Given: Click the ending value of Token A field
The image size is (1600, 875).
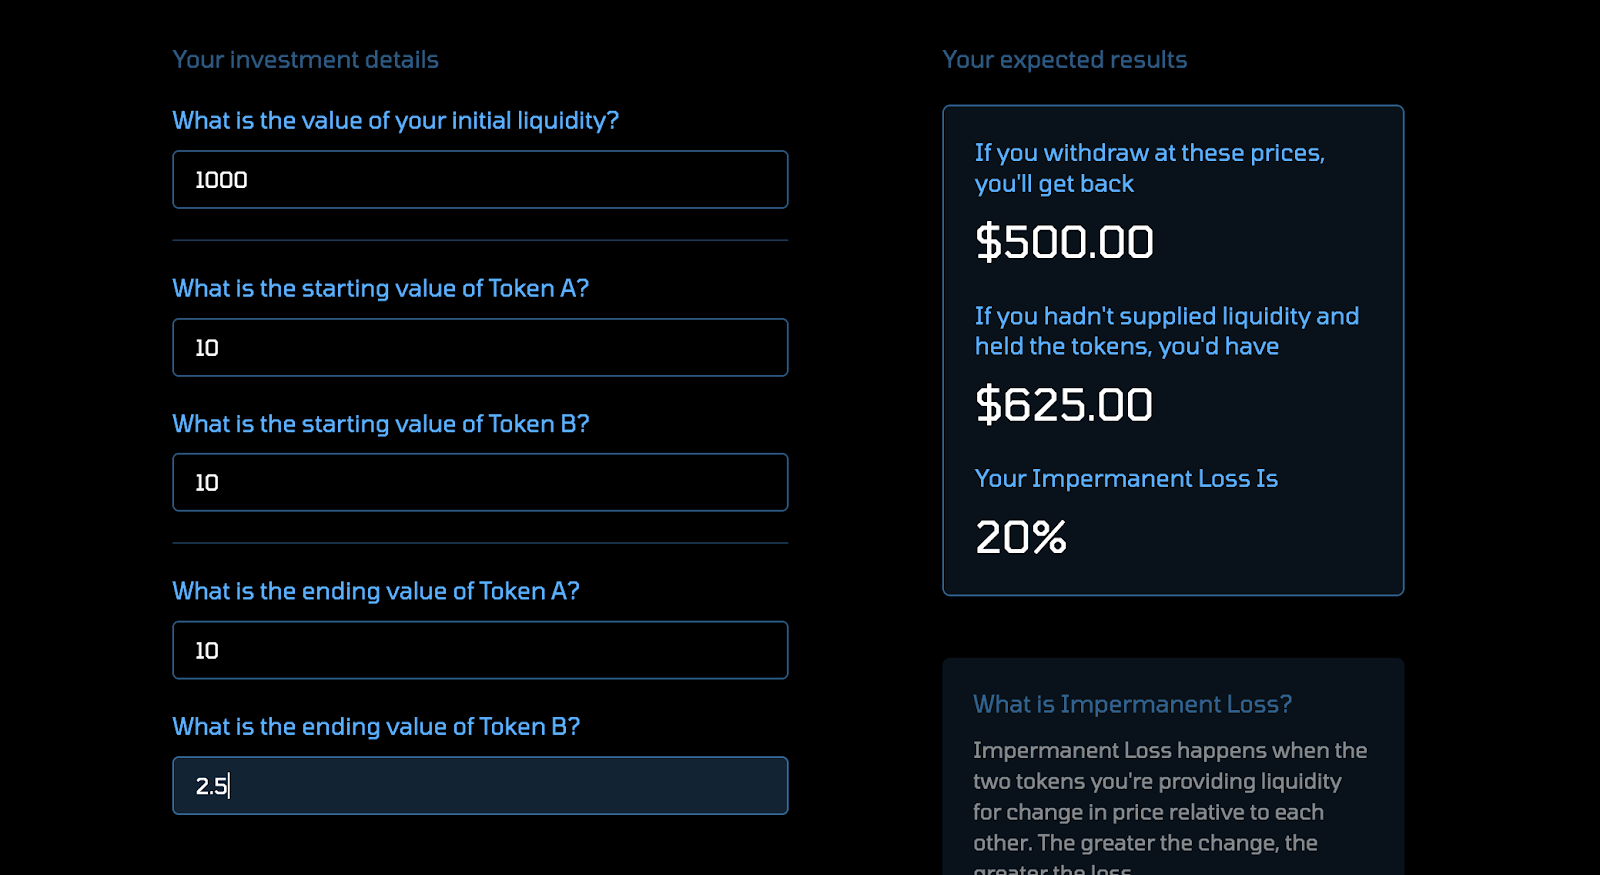Looking at the screenshot, I should pos(480,649).
